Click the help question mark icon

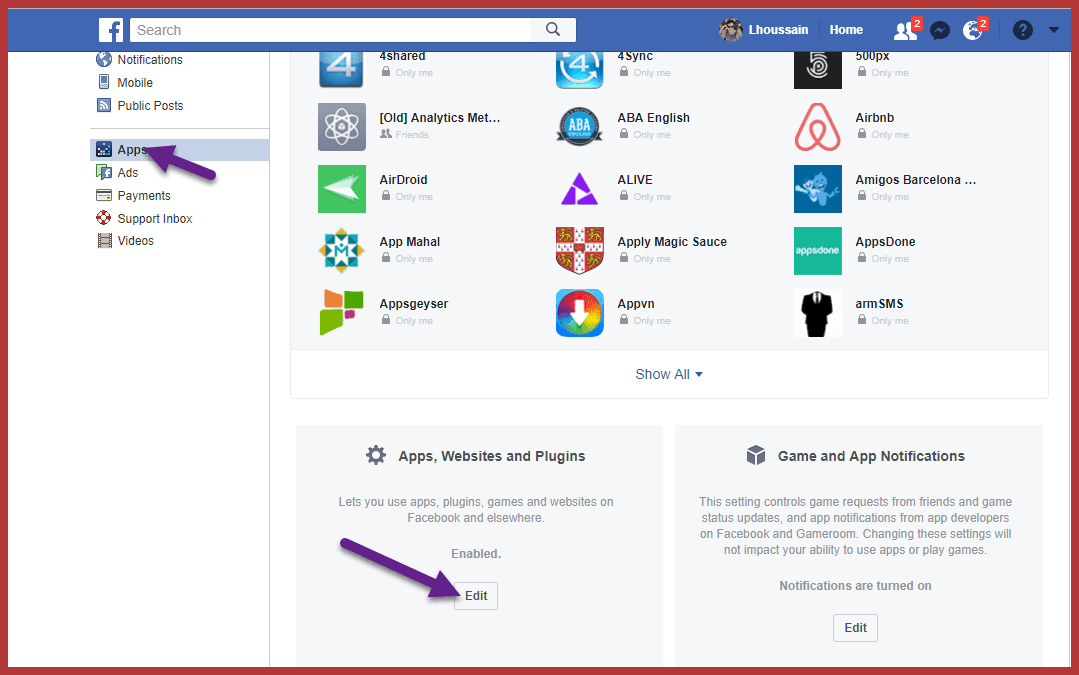point(1022,30)
